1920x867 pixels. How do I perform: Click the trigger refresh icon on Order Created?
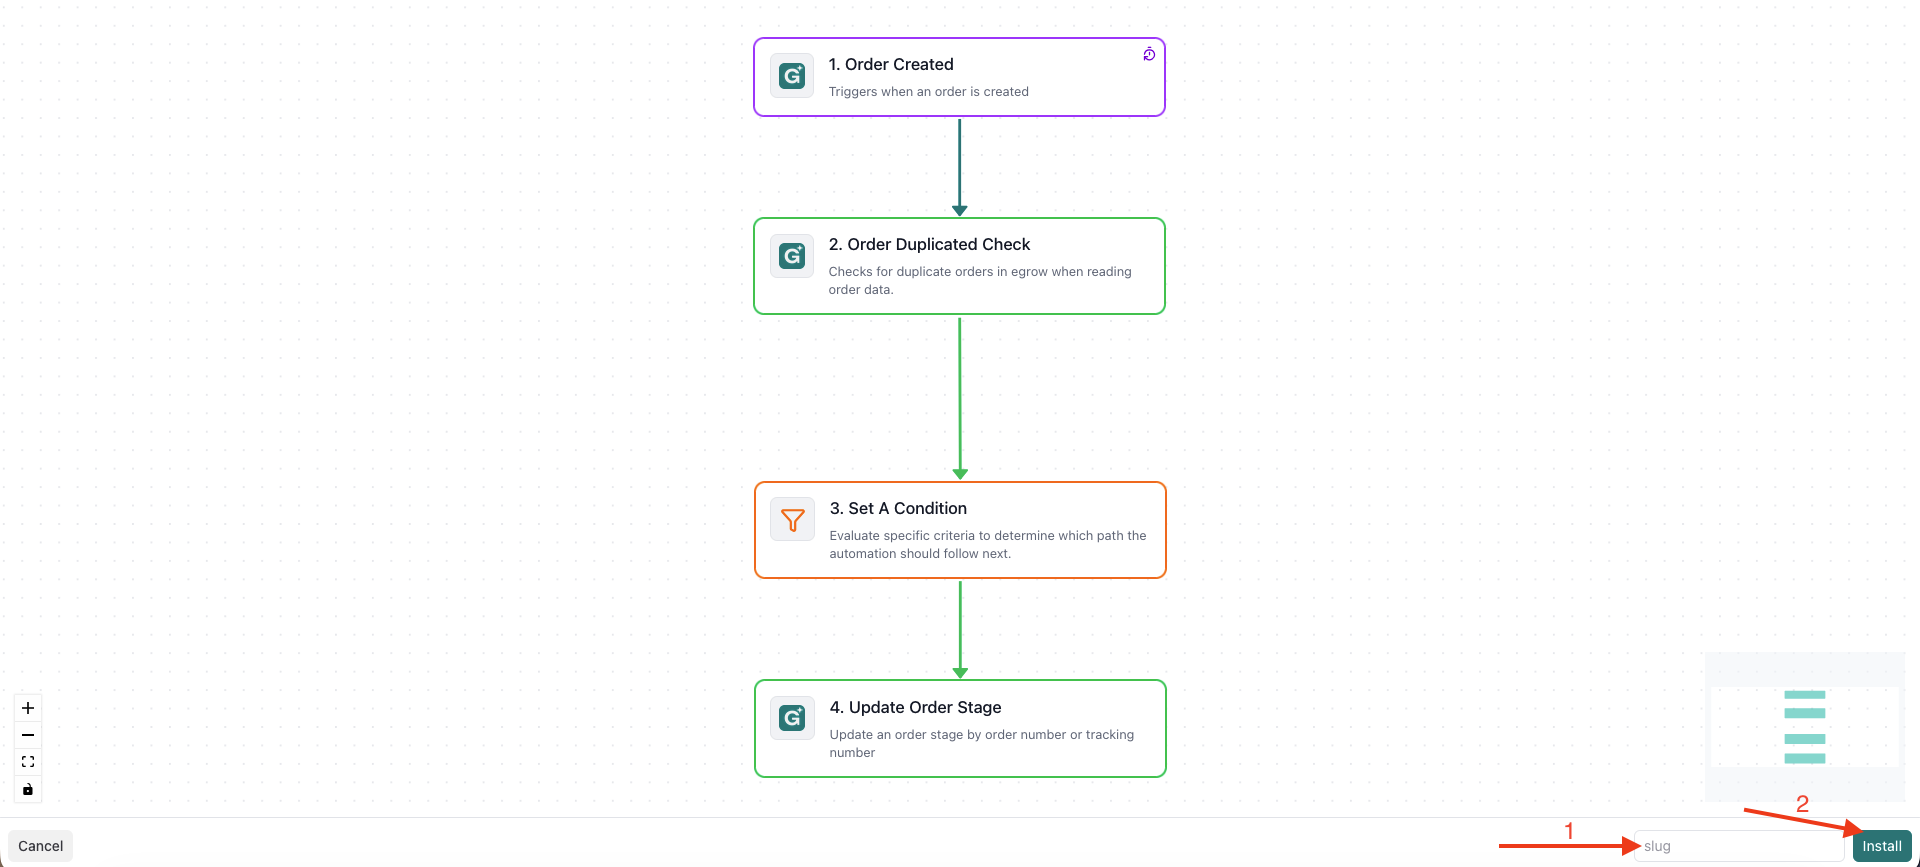point(1149,54)
